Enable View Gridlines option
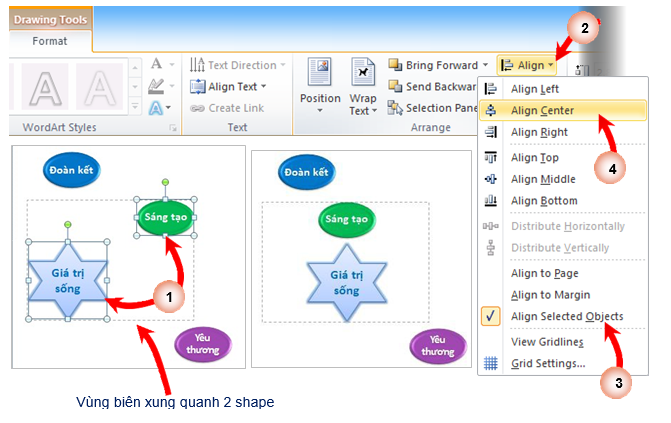The image size is (671, 423). coord(548,341)
